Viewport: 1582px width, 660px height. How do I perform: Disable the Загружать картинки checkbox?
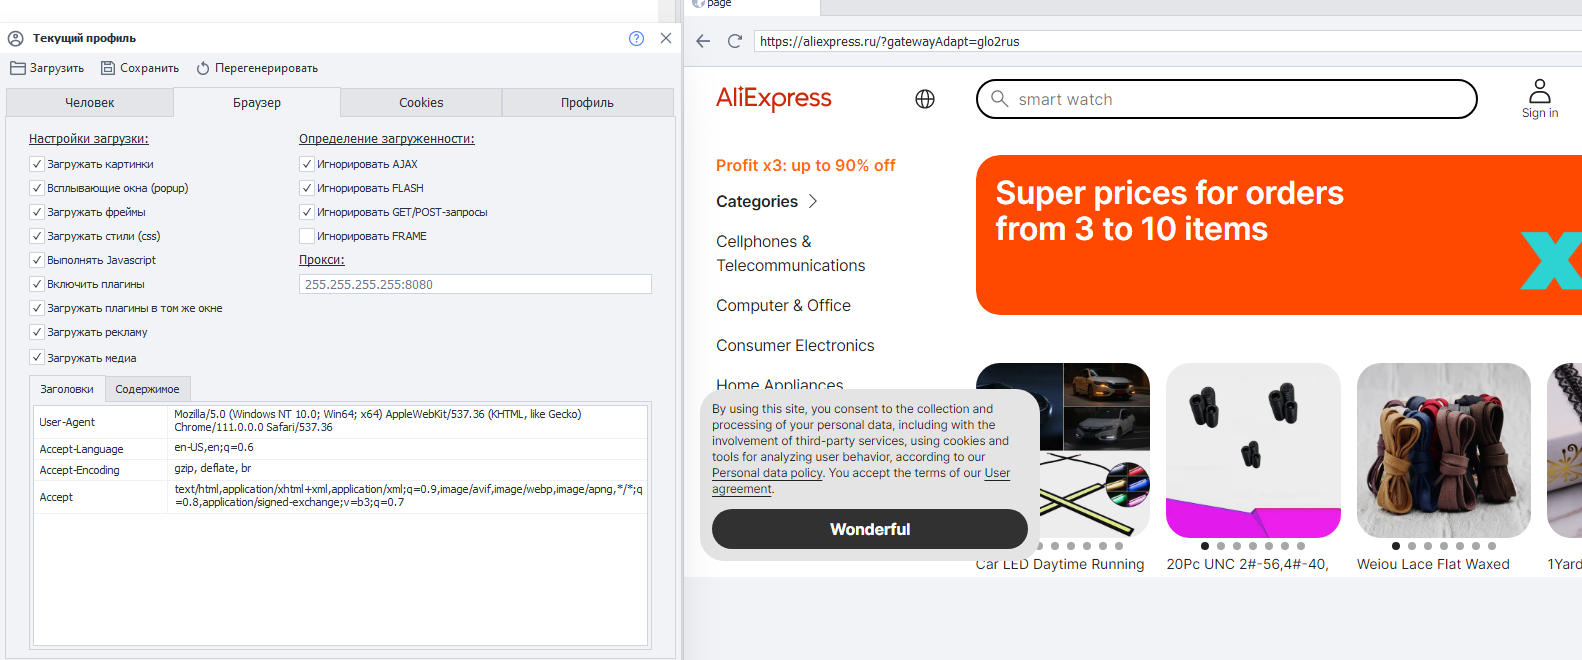37,164
